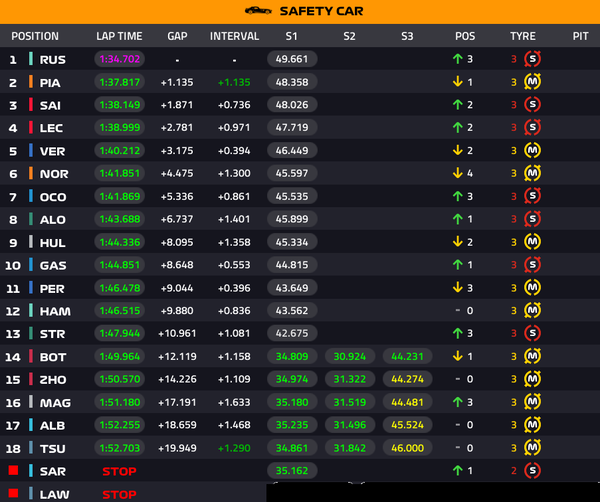This screenshot has height=502, width=600.
Task: Click the safety car icon in banner
Action: coord(258,11)
